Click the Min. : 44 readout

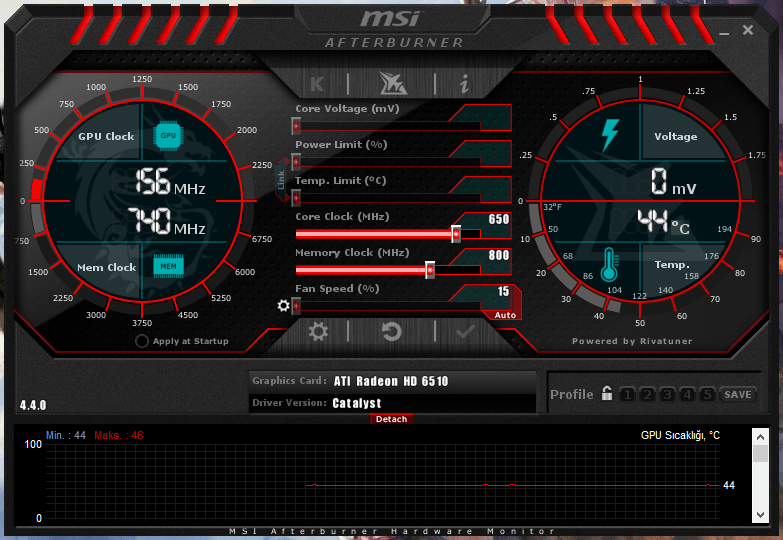[x=66, y=435]
